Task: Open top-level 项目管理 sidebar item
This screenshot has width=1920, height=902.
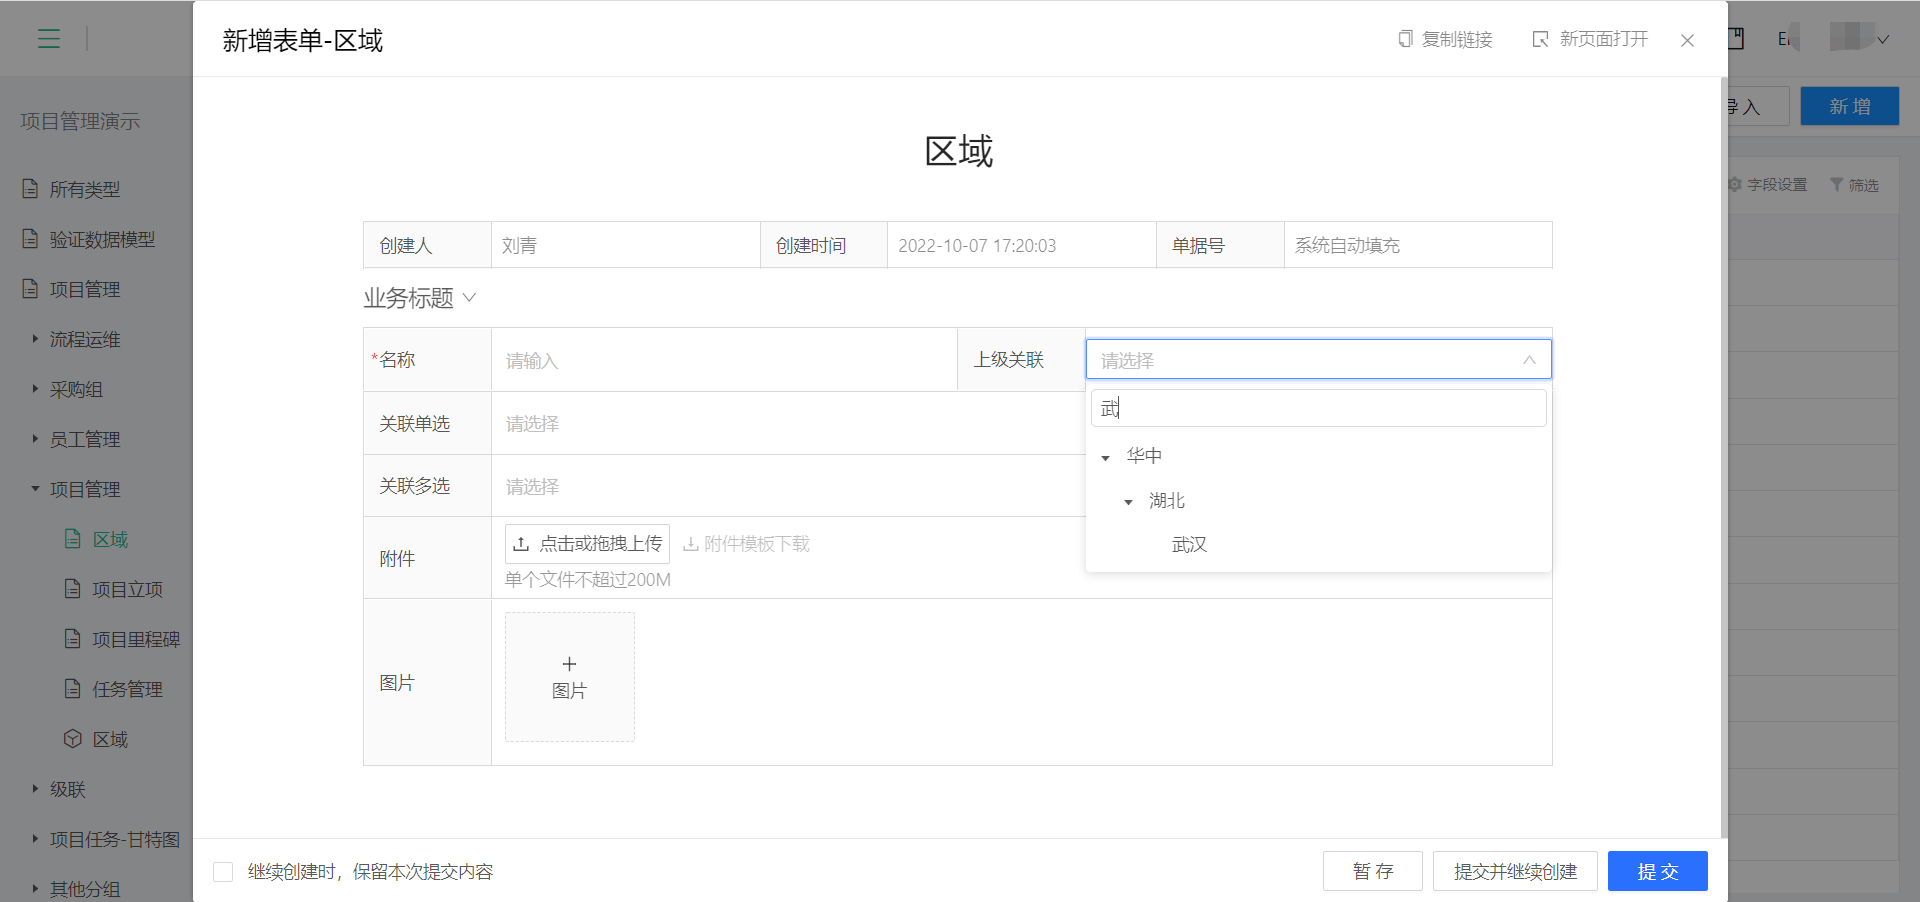Action: click(85, 289)
